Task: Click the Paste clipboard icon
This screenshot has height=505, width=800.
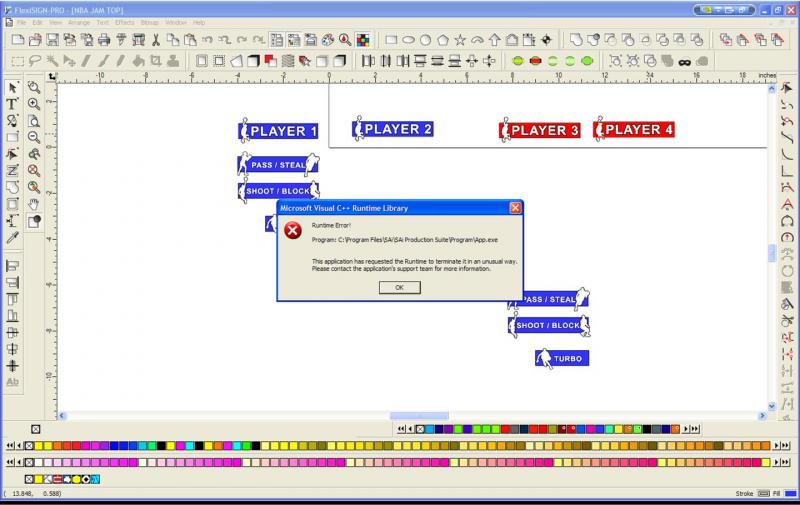Action: [x=190, y=40]
